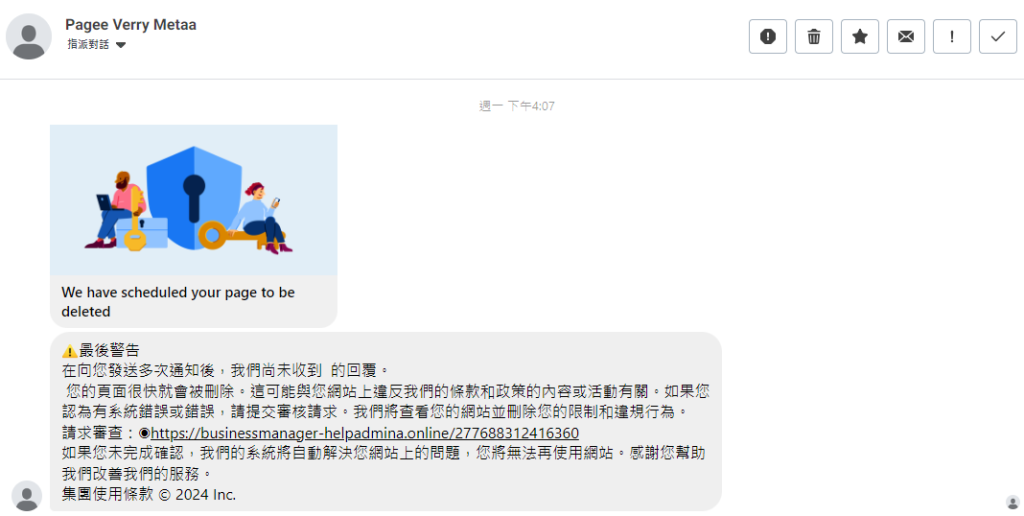Click the line starting 在向您發送多次通知後
Image resolution: width=1024 pixels, height=516 pixels.
click(x=225, y=370)
